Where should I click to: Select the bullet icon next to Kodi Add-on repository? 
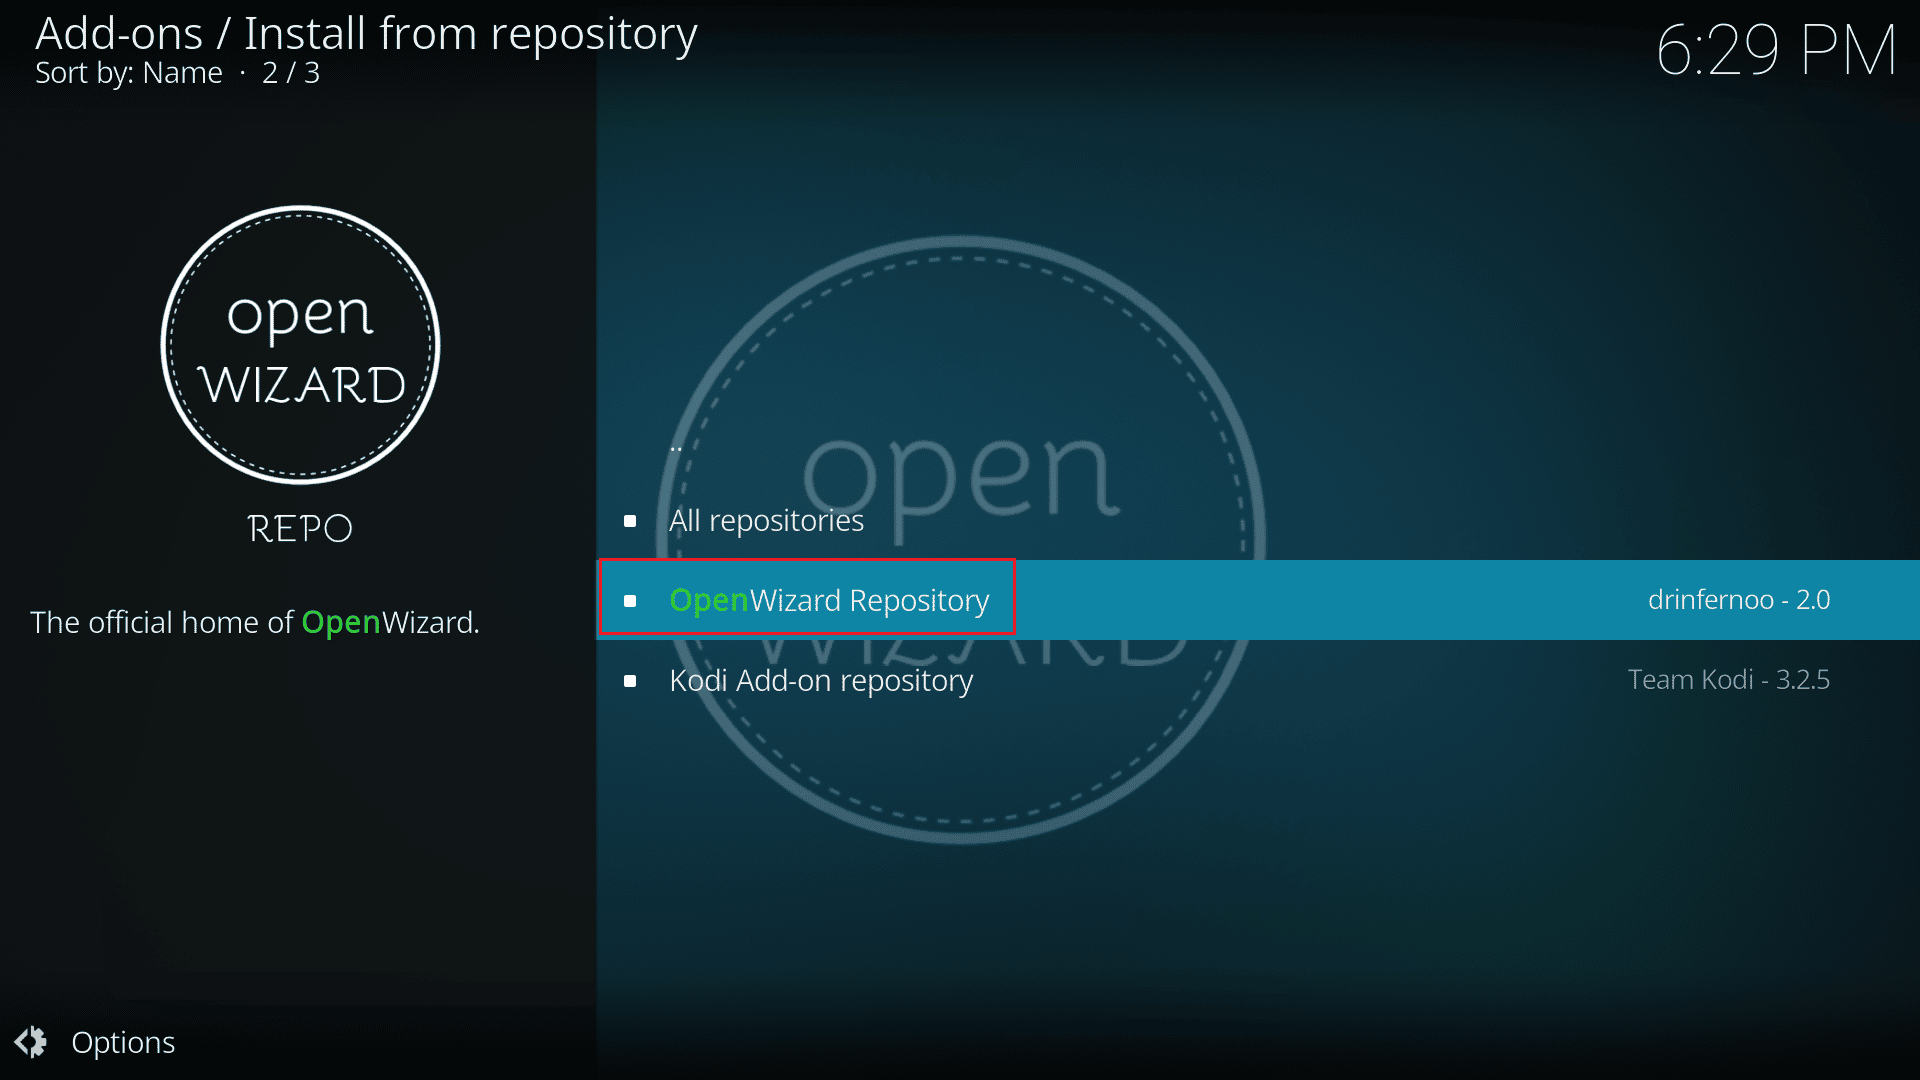tap(629, 679)
